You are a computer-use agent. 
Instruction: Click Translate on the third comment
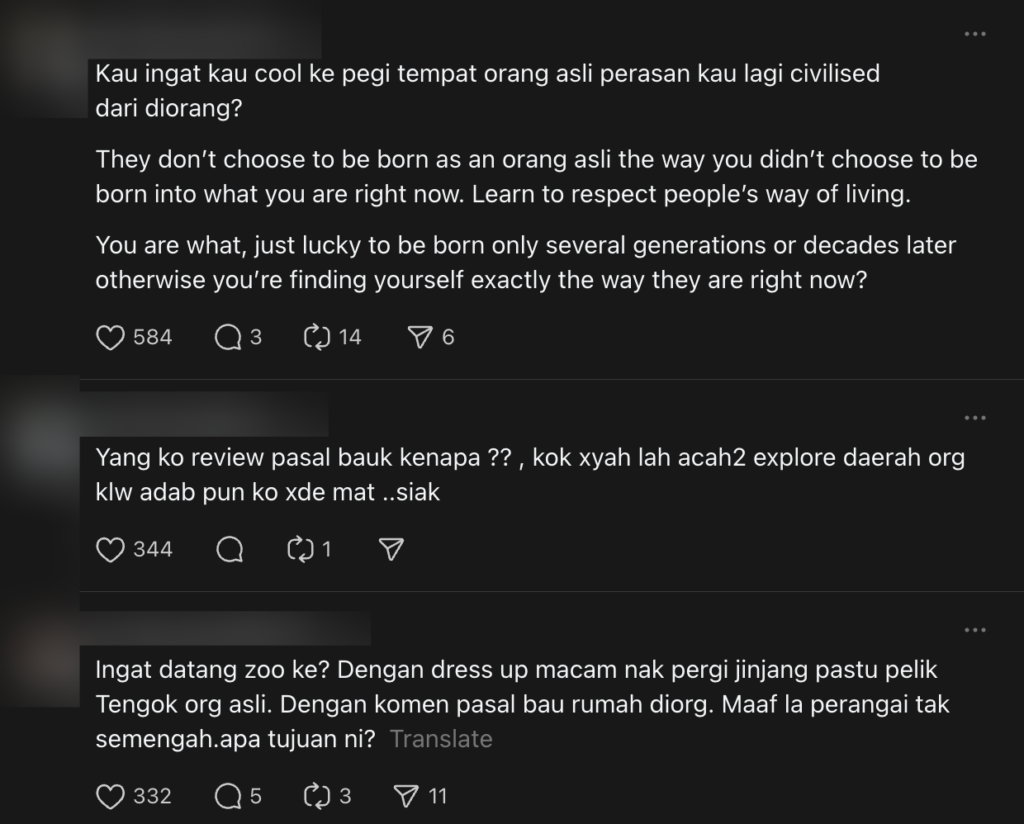coord(441,739)
